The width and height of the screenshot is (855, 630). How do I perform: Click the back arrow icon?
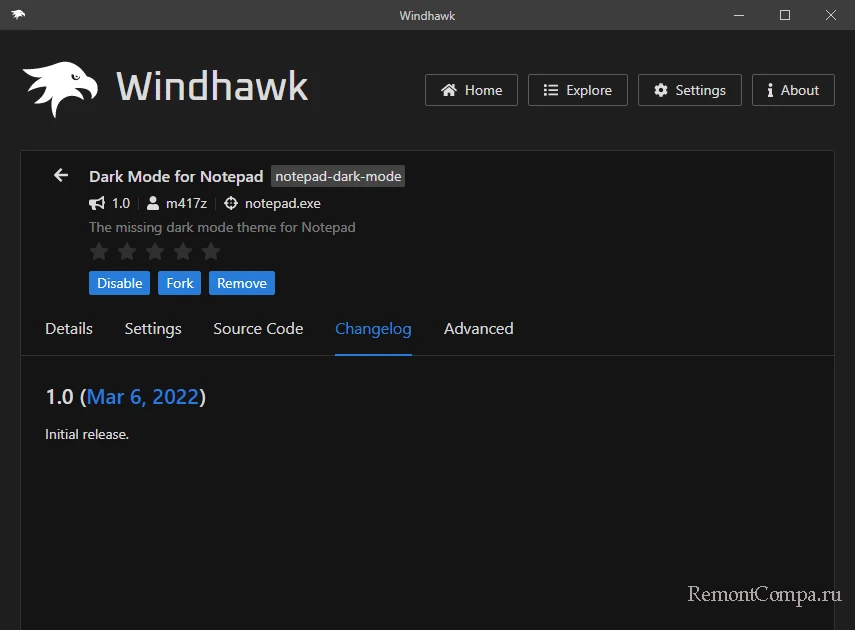coord(61,175)
